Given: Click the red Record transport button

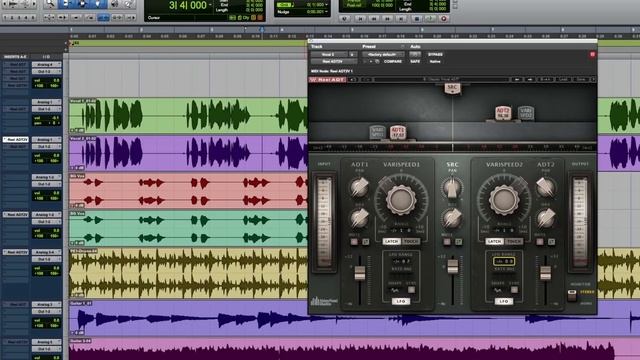Looking at the screenshot, I should coord(444,19).
